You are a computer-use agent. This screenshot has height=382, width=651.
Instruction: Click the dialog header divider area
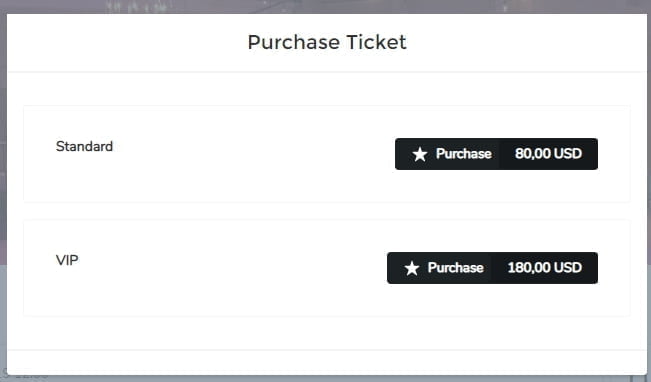tap(327, 72)
